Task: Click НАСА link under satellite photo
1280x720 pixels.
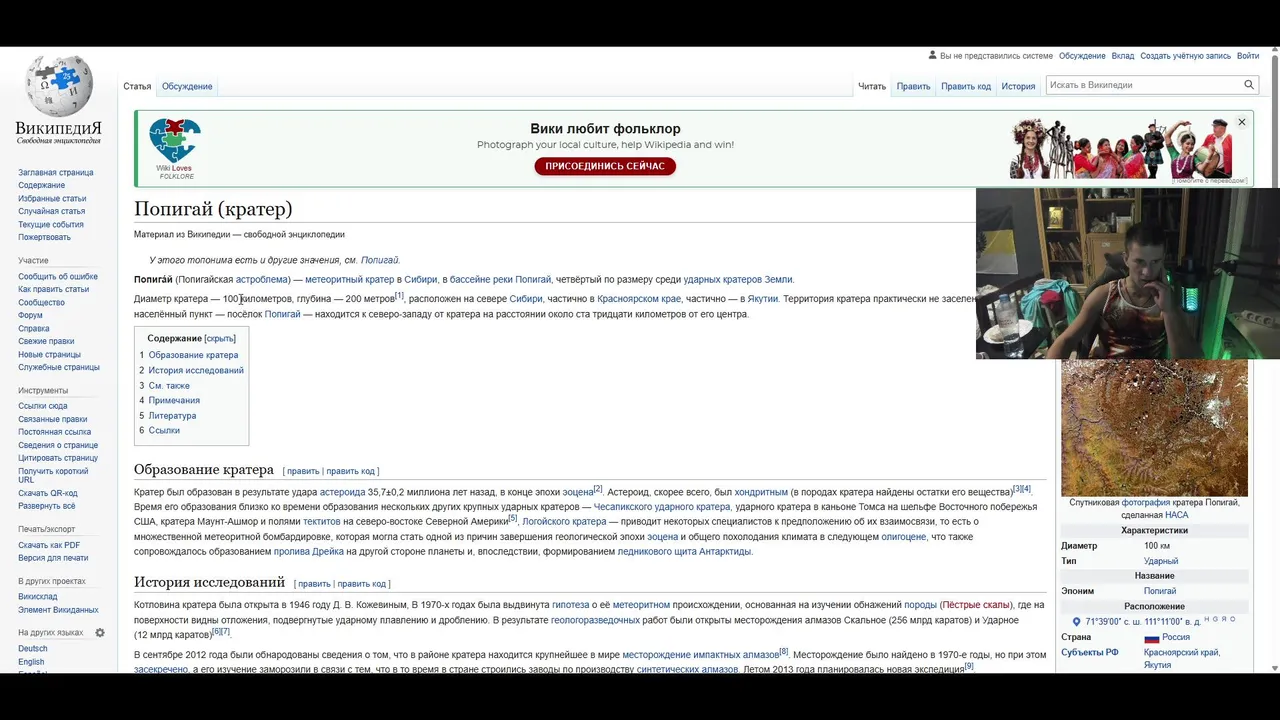Action: point(1177,515)
